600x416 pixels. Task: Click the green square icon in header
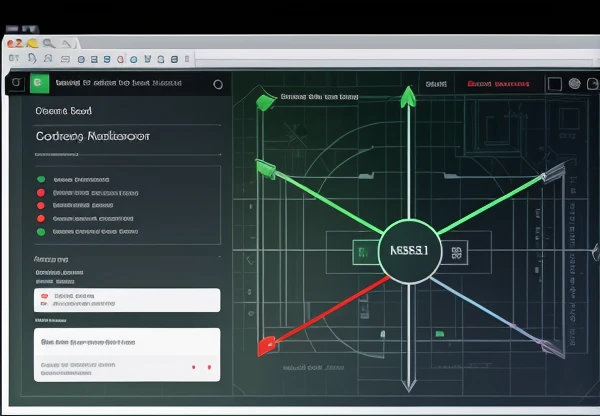click(x=39, y=84)
